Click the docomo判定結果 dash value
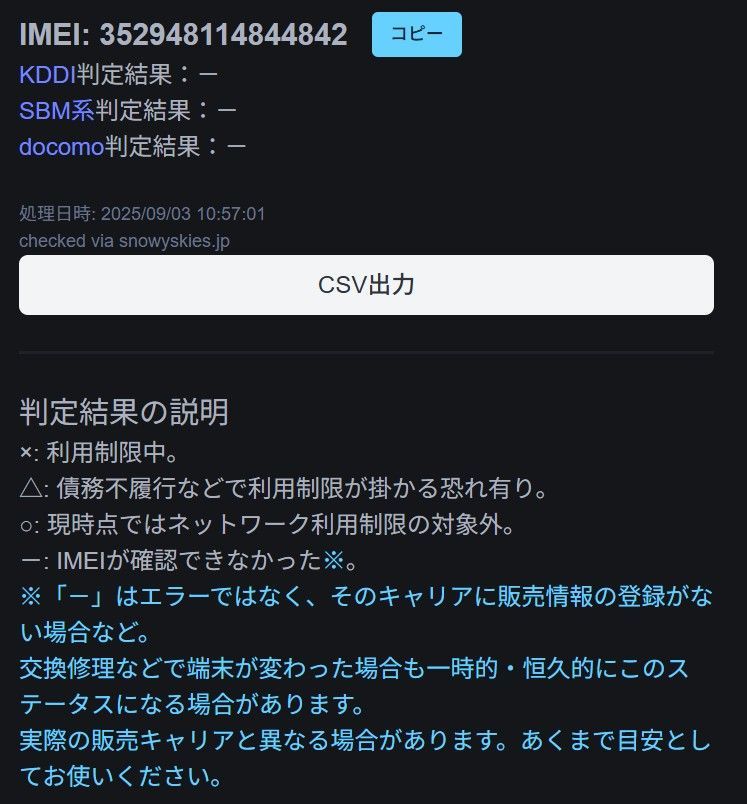 (236, 147)
